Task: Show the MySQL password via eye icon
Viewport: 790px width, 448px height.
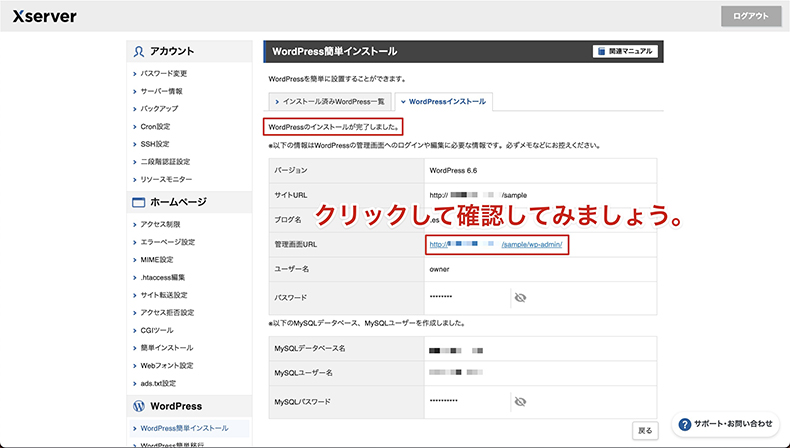Action: point(520,402)
